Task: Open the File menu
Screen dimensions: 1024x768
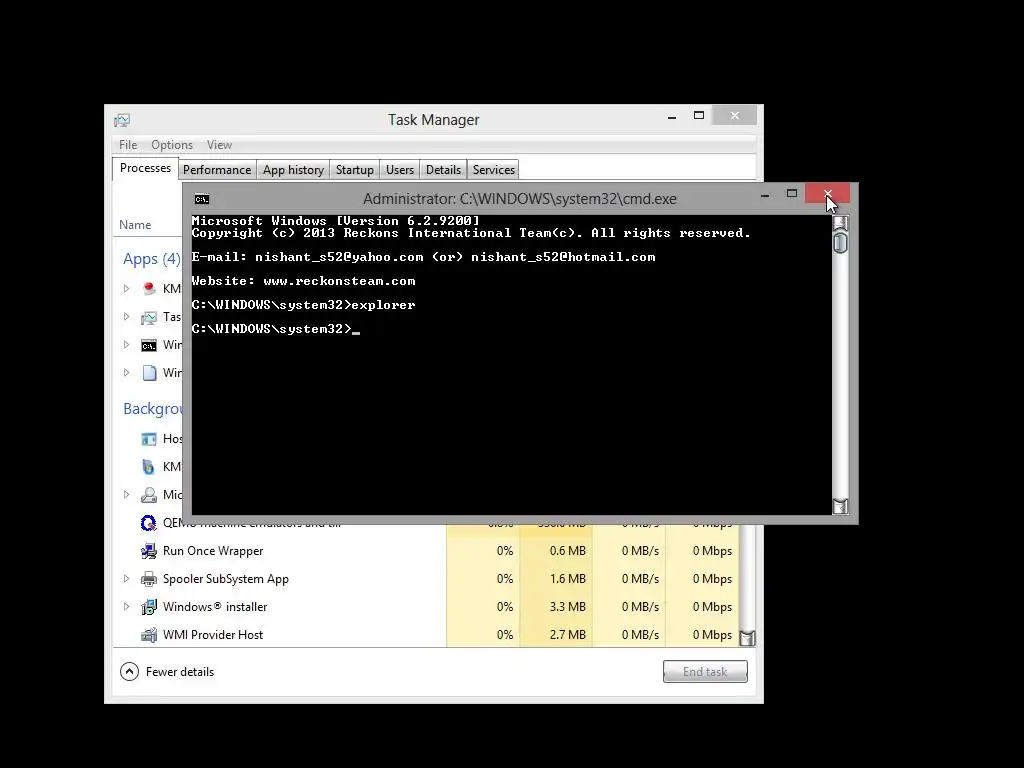Action: pos(128,145)
